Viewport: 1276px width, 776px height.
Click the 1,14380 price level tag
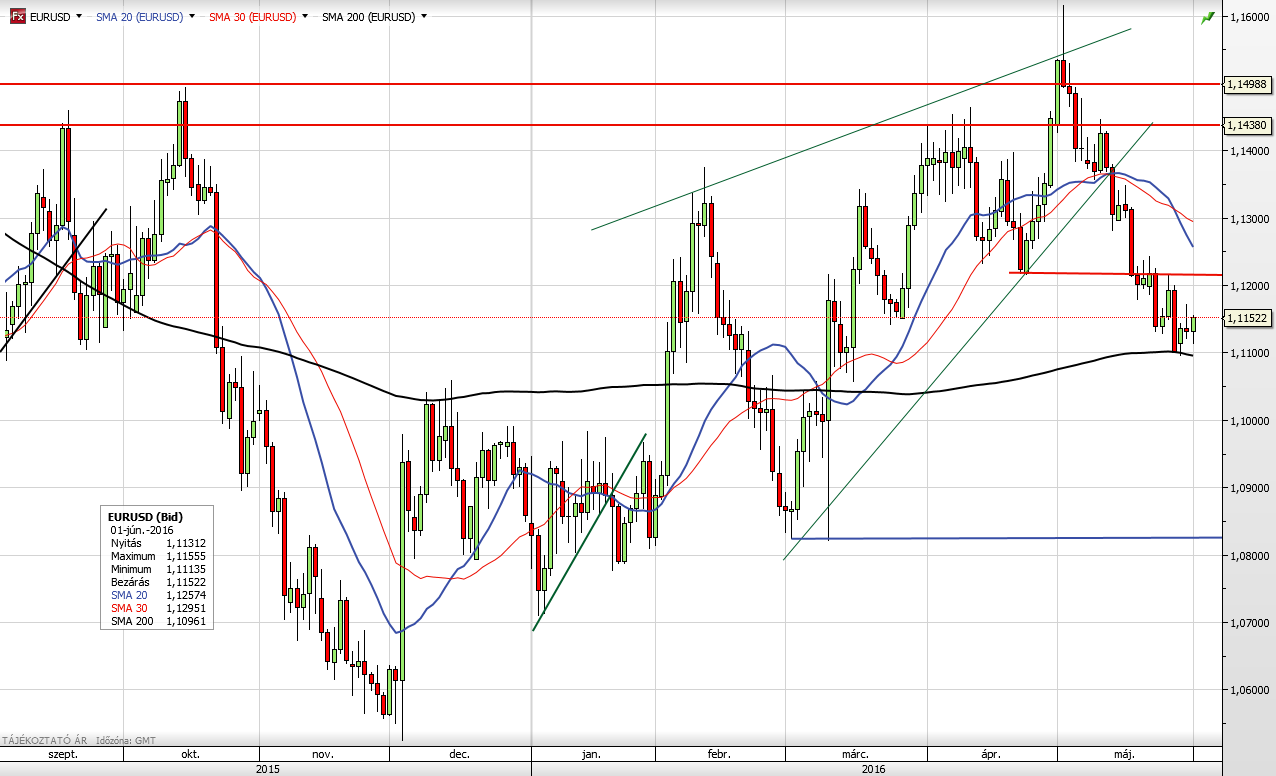tap(1248, 125)
